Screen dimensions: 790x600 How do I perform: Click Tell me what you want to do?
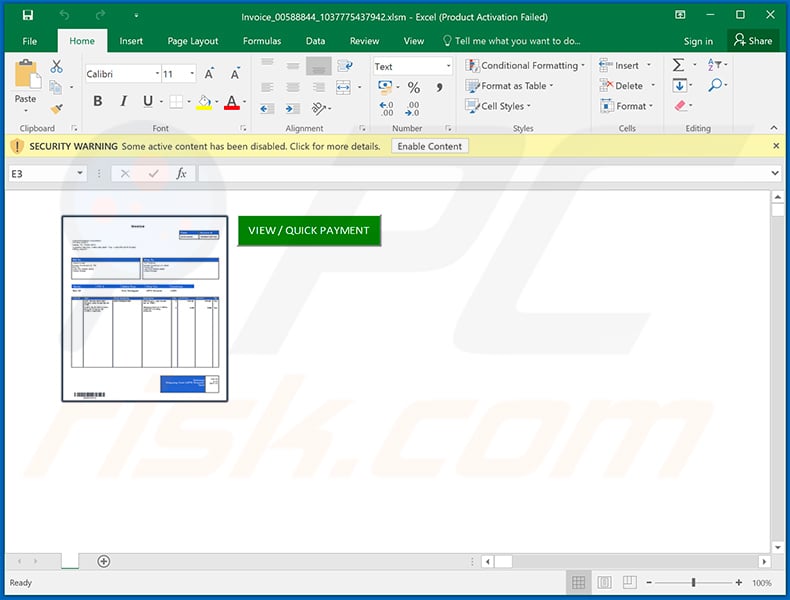click(511, 41)
